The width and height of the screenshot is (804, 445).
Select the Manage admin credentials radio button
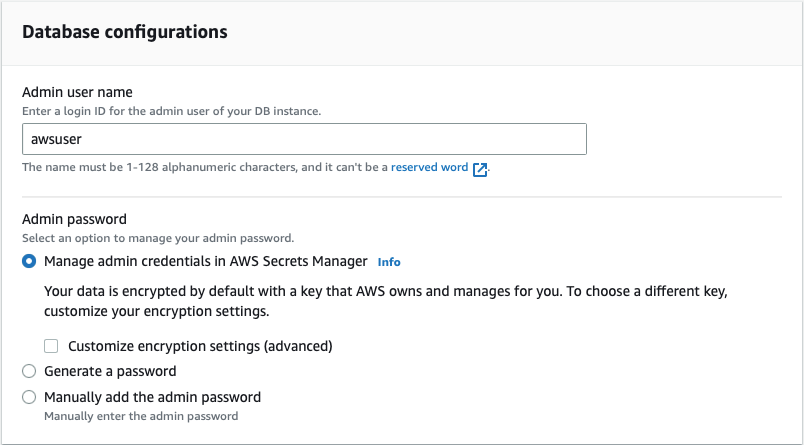click(30, 261)
